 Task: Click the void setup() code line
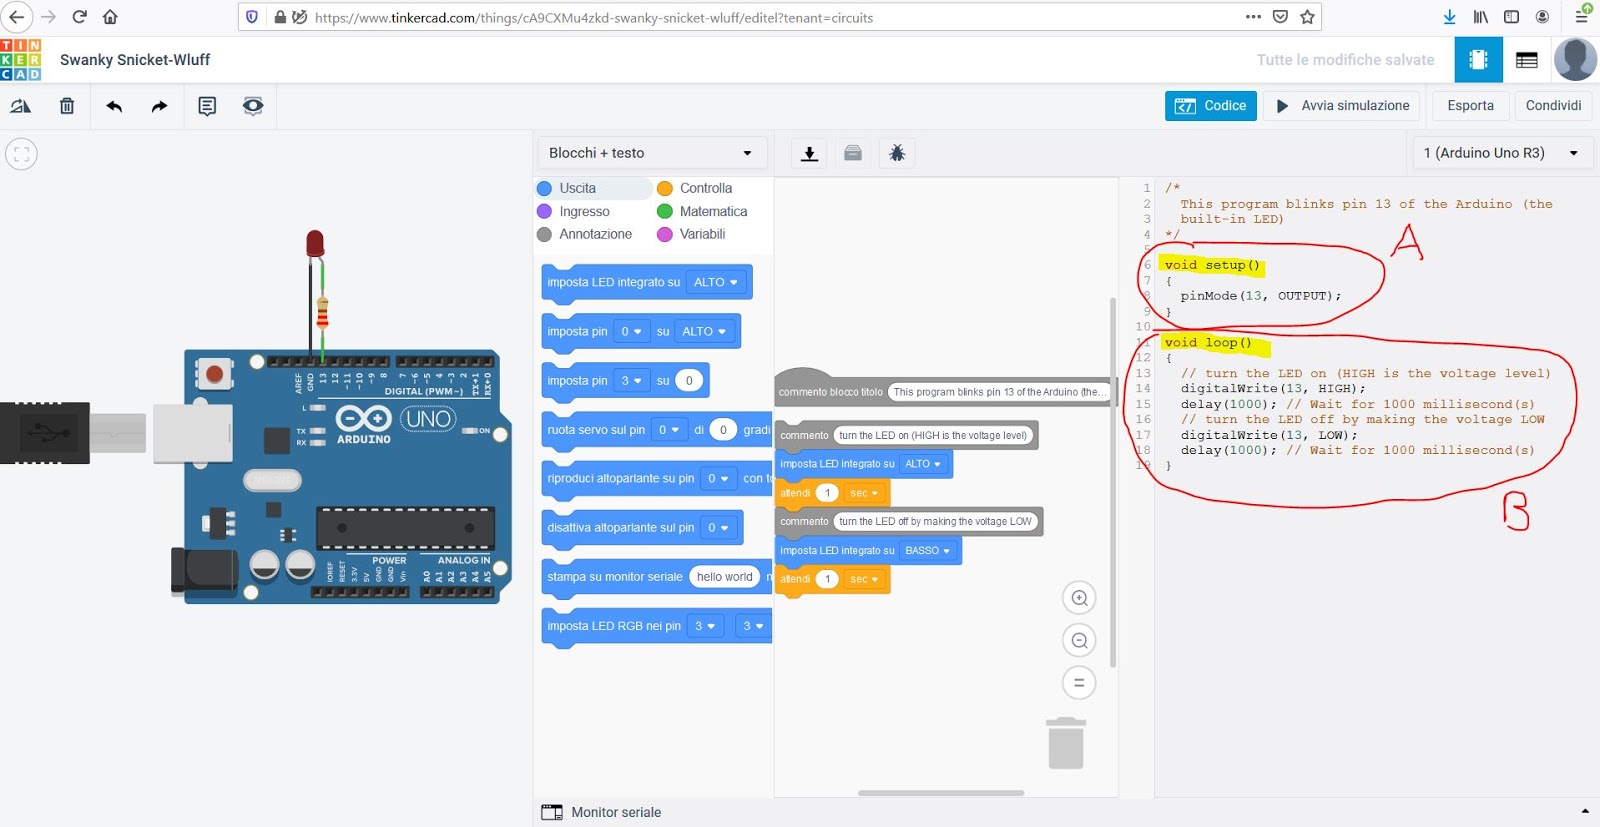pyautogui.click(x=1212, y=265)
